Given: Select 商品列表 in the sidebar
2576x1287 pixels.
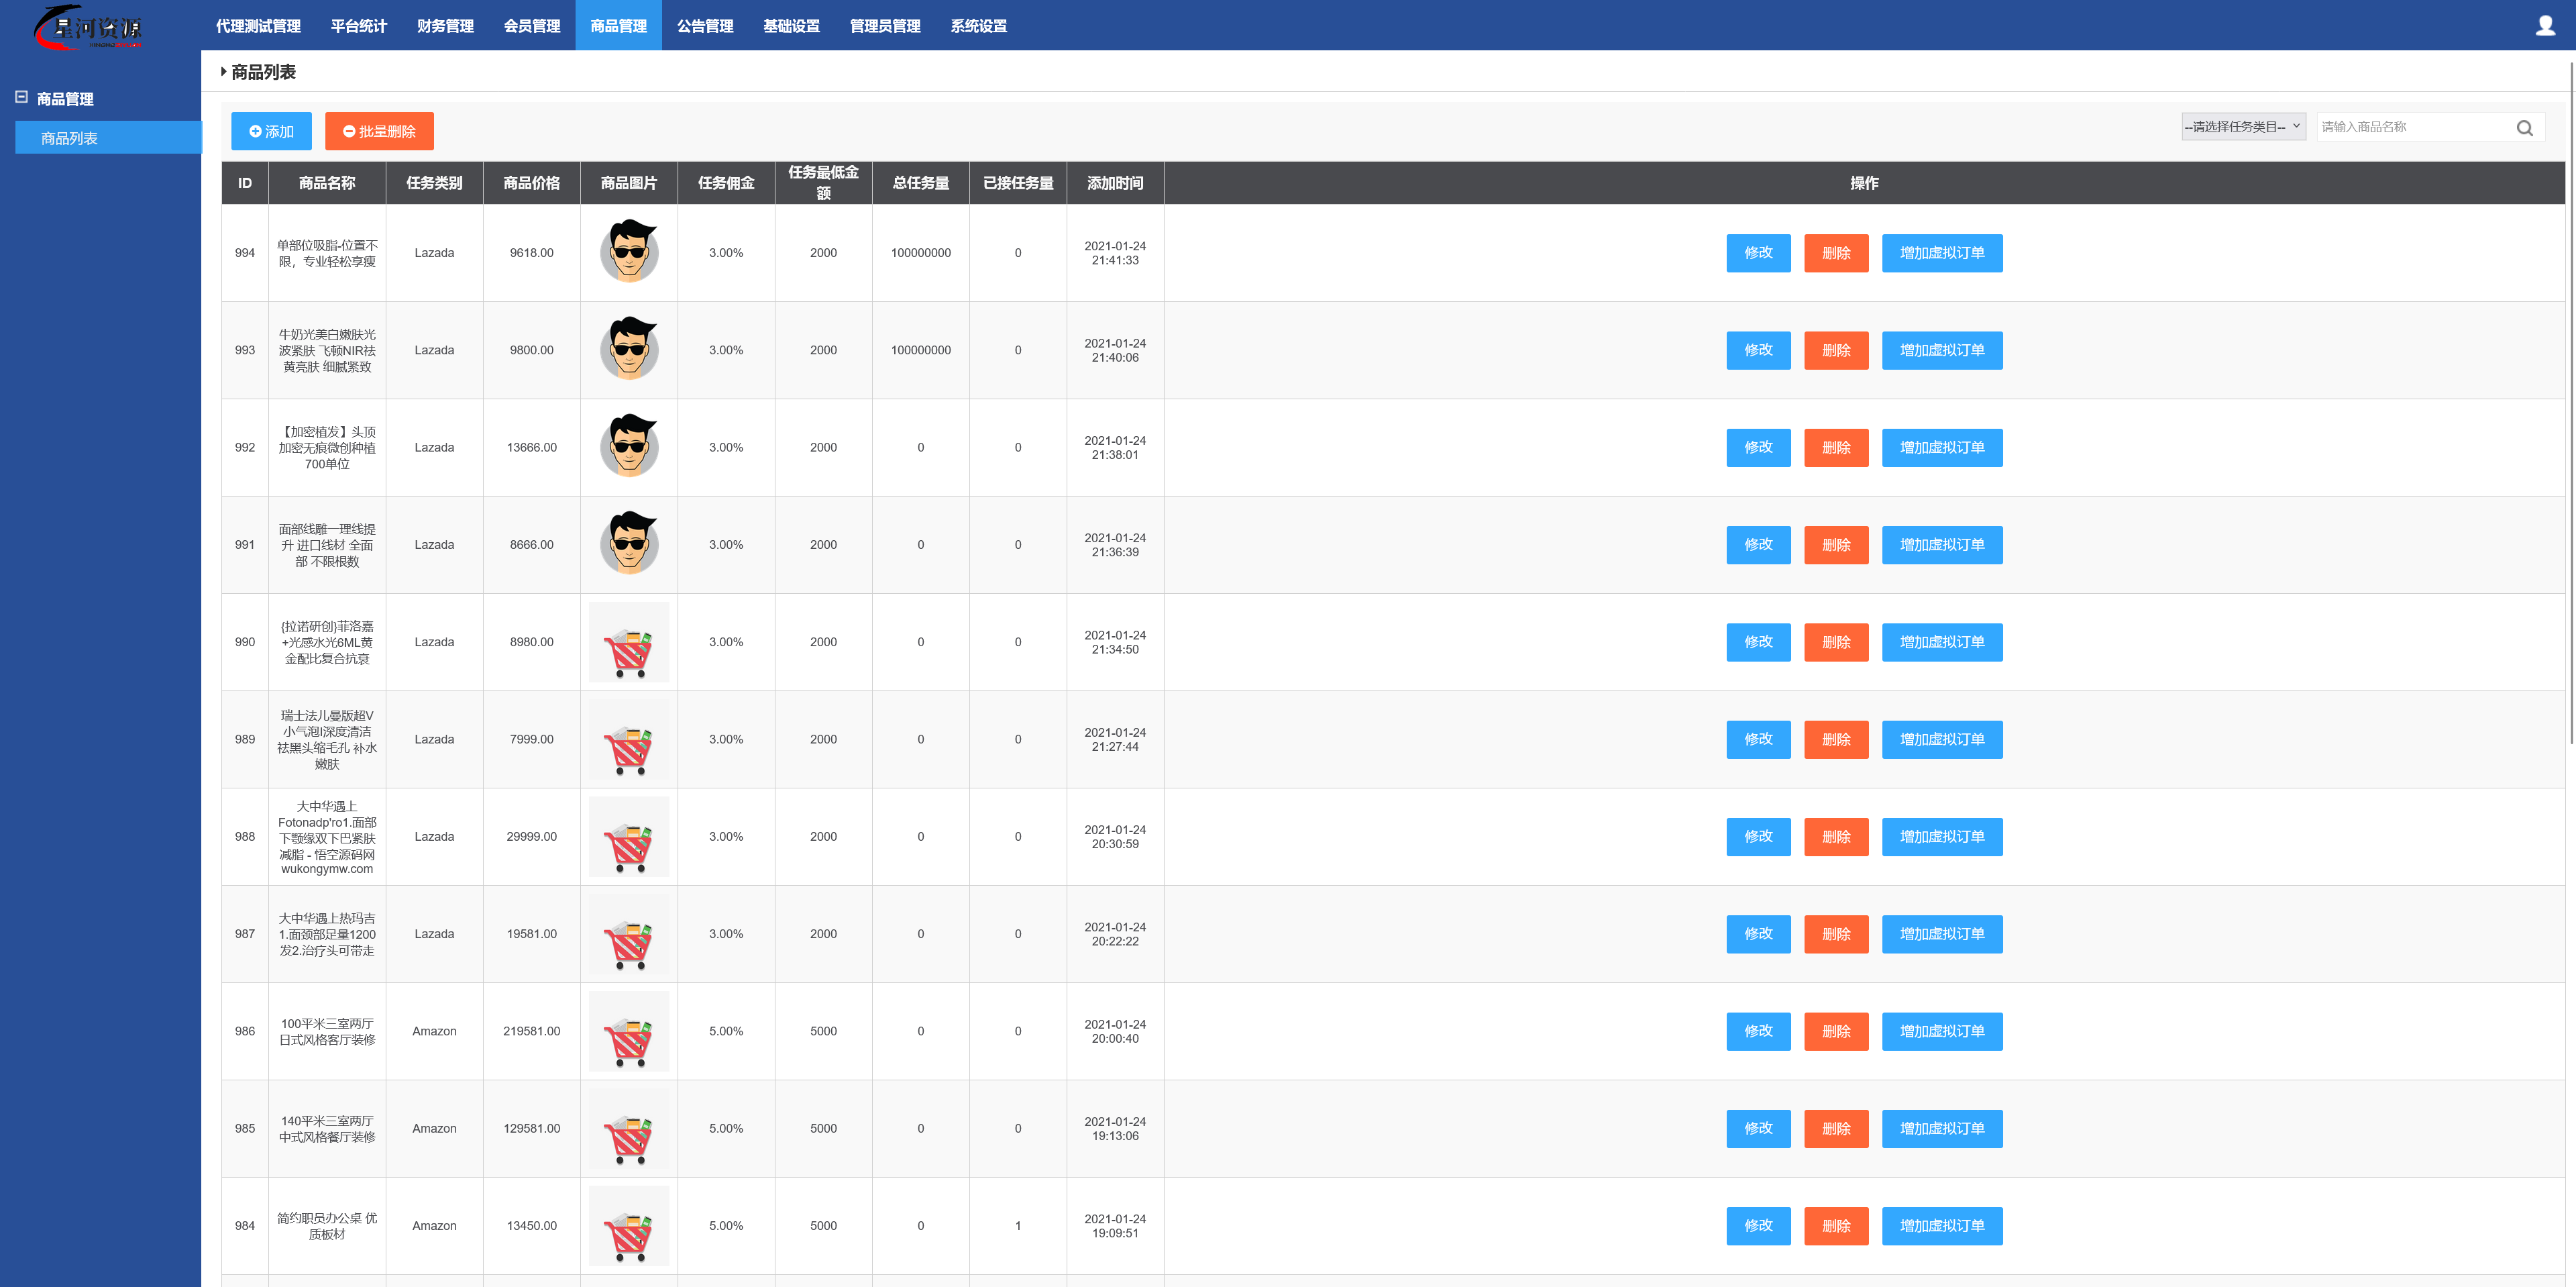Looking at the screenshot, I should pyautogui.click(x=108, y=138).
